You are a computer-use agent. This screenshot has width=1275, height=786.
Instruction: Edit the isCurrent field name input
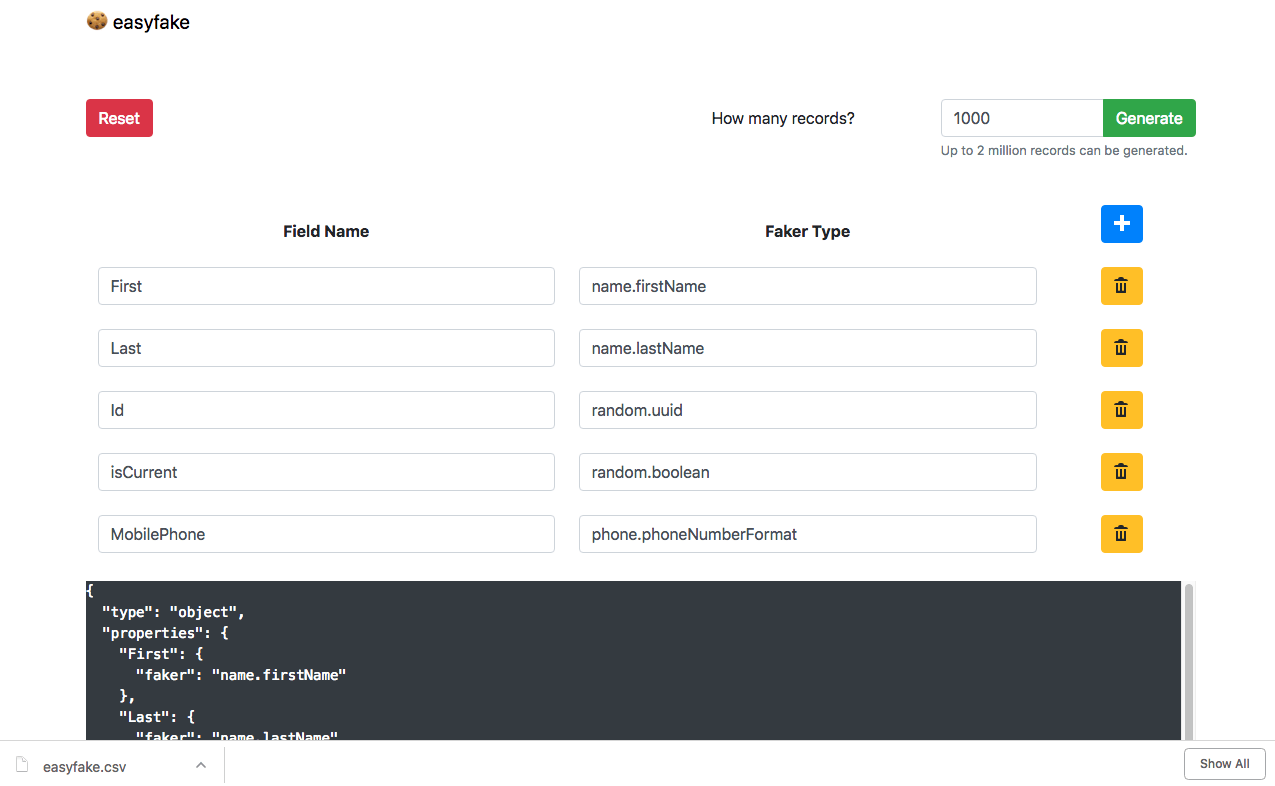(326, 472)
